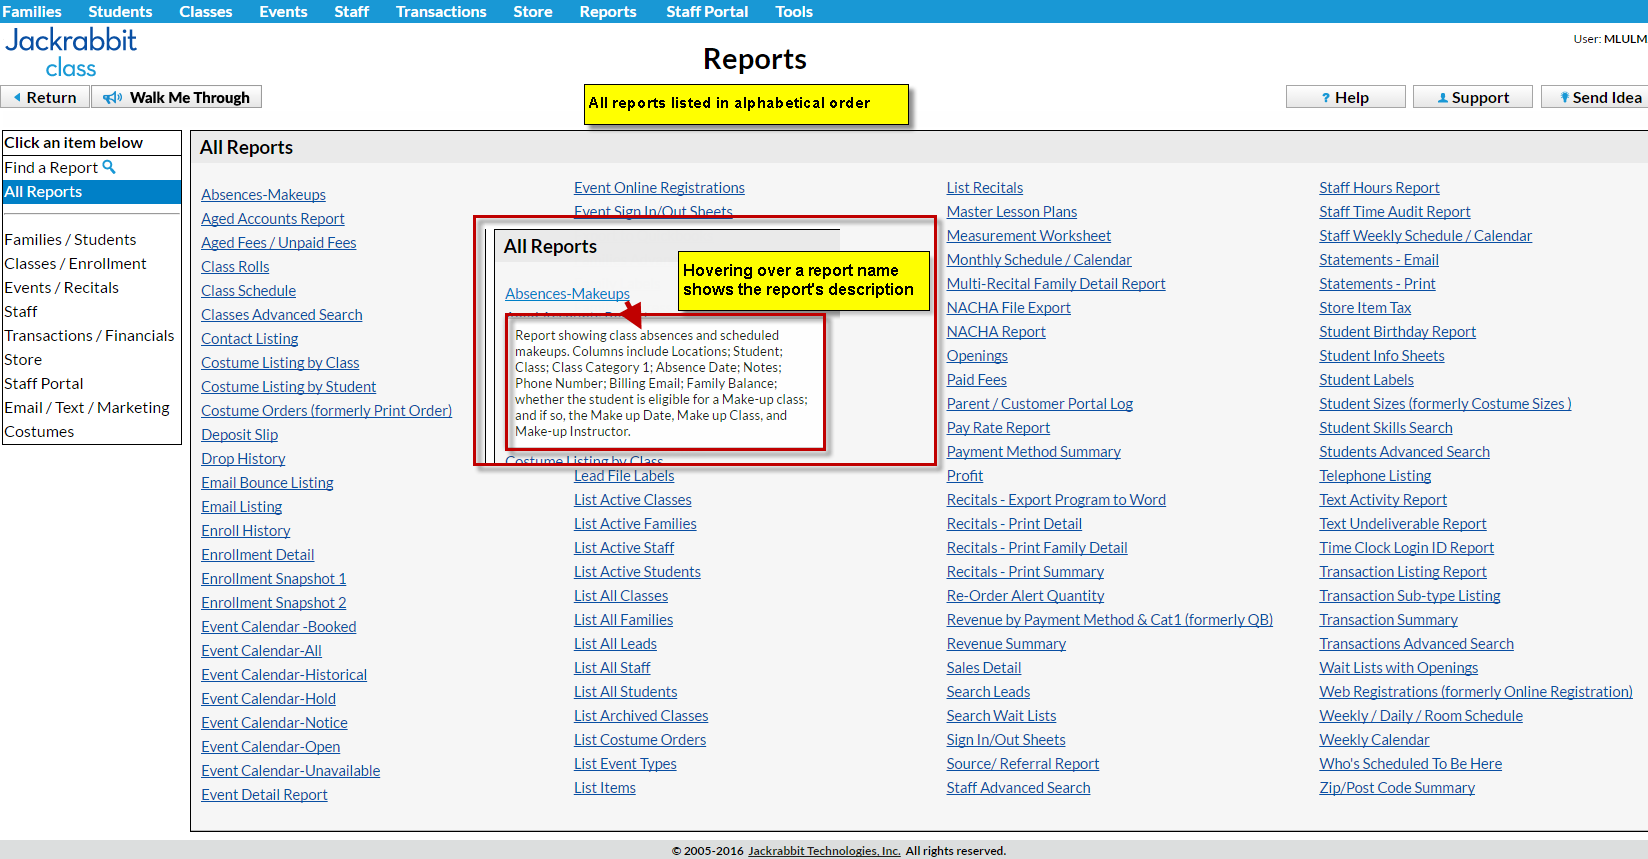Click the Help button
Screen dimensions: 1648x859
1345,97
